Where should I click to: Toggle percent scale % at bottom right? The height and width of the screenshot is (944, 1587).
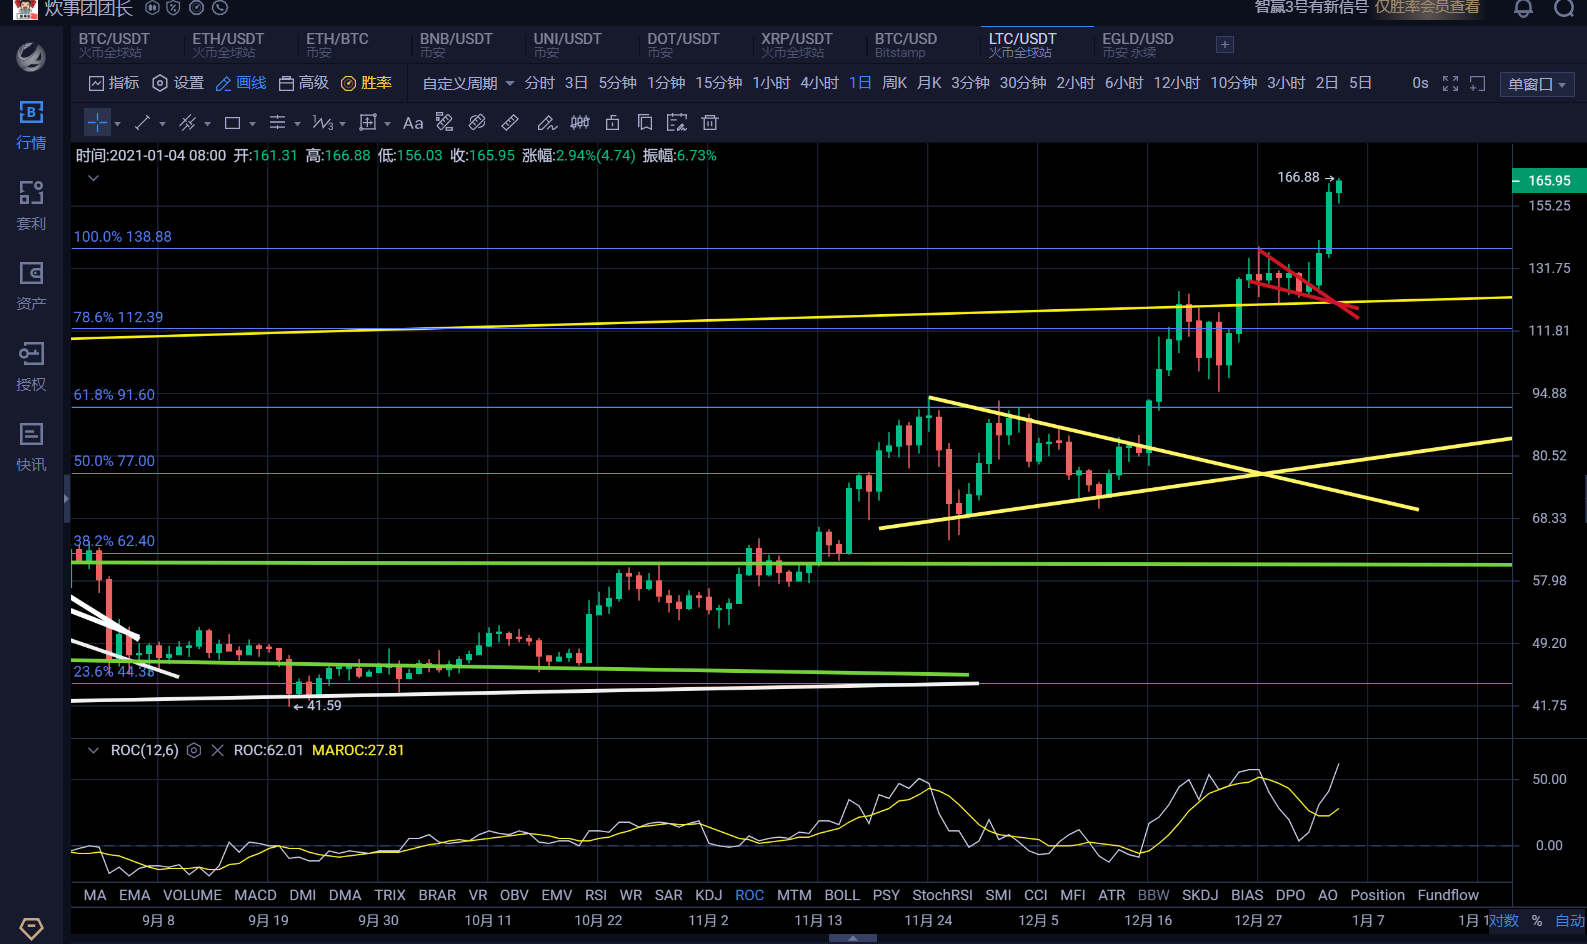tap(1537, 920)
